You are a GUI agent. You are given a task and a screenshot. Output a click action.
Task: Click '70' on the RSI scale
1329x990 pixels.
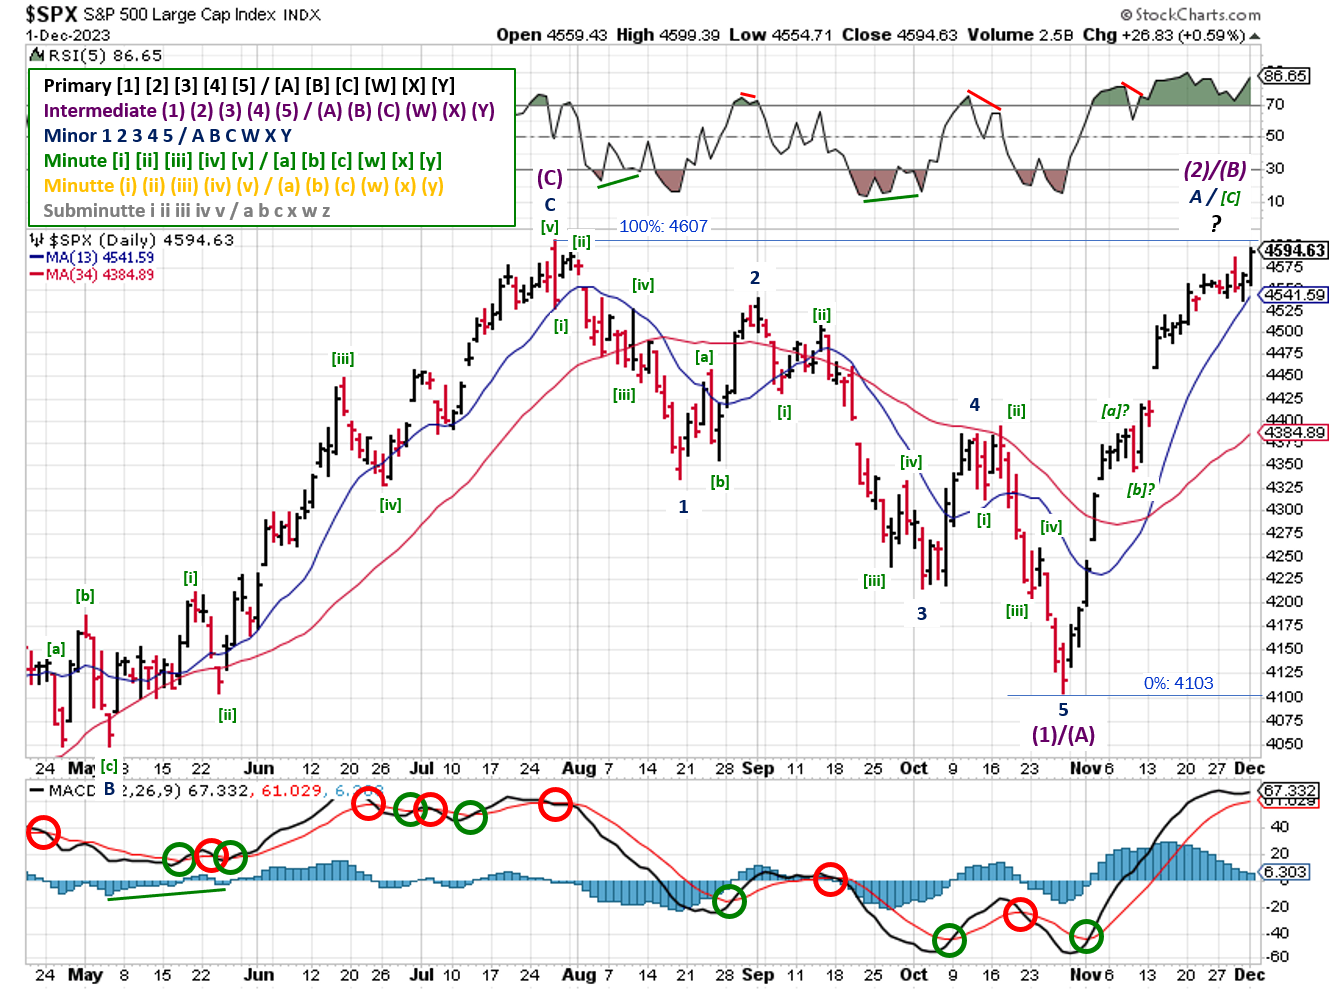[1275, 104]
